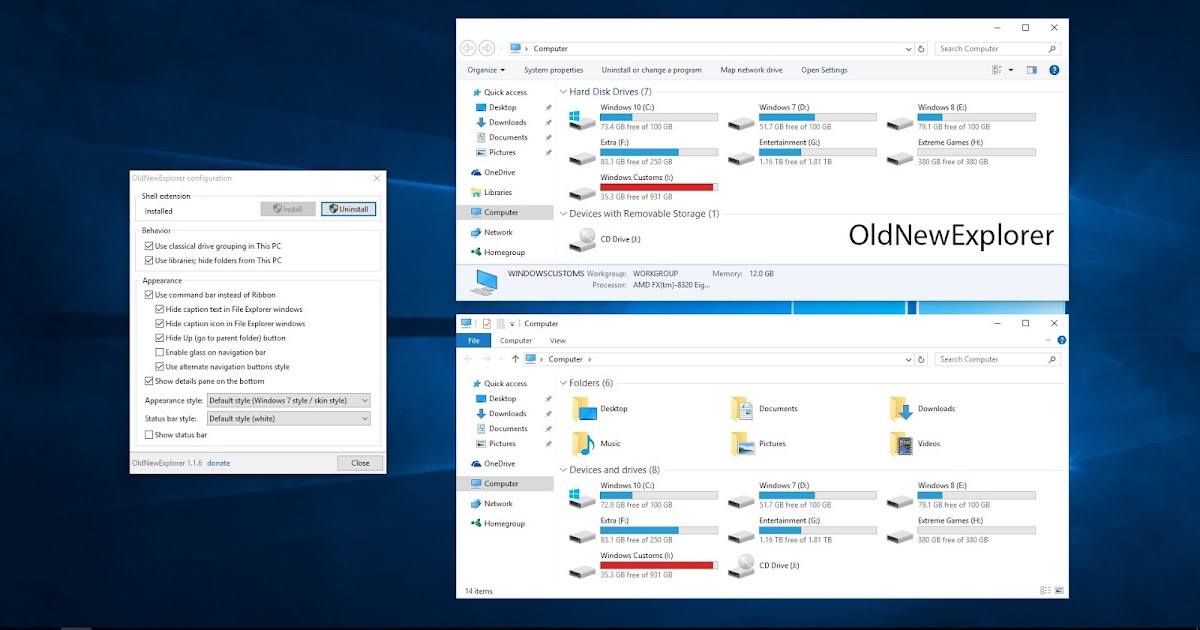Collapse Devices with Removable Storage (1) group
1200x630 pixels.
[x=563, y=214]
